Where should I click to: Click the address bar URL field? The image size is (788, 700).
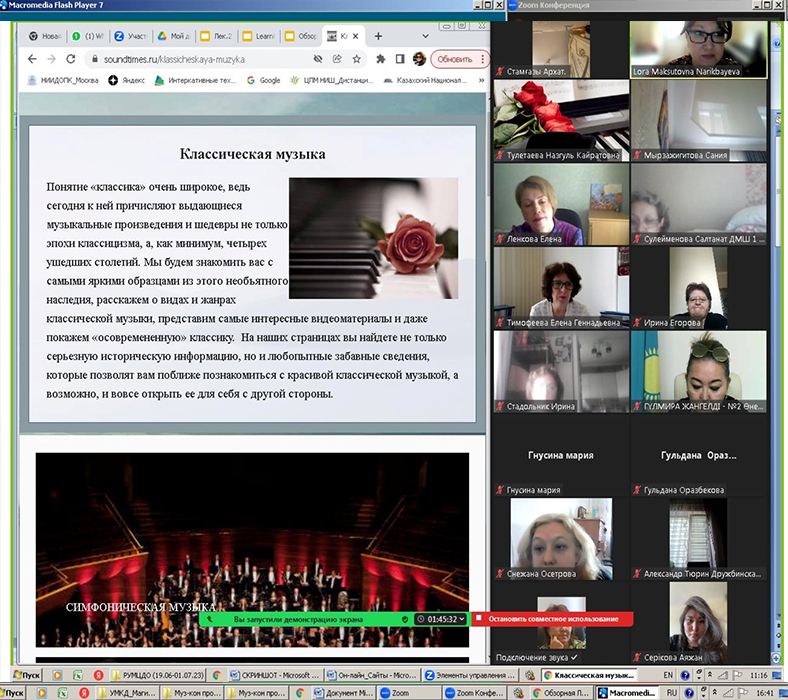pos(200,59)
